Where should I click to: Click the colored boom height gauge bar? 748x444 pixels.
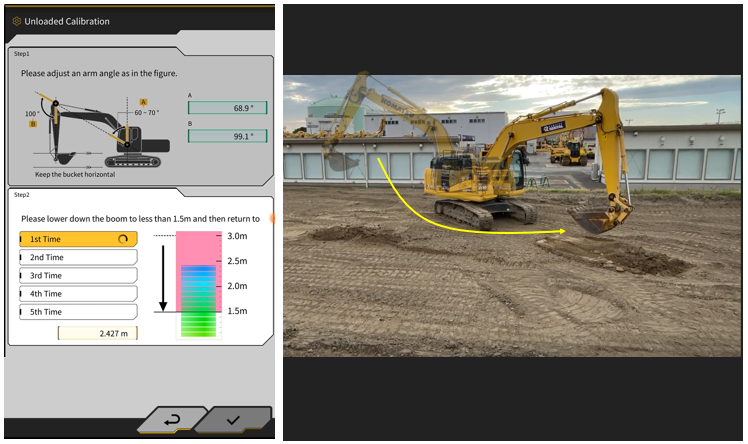click(196, 285)
